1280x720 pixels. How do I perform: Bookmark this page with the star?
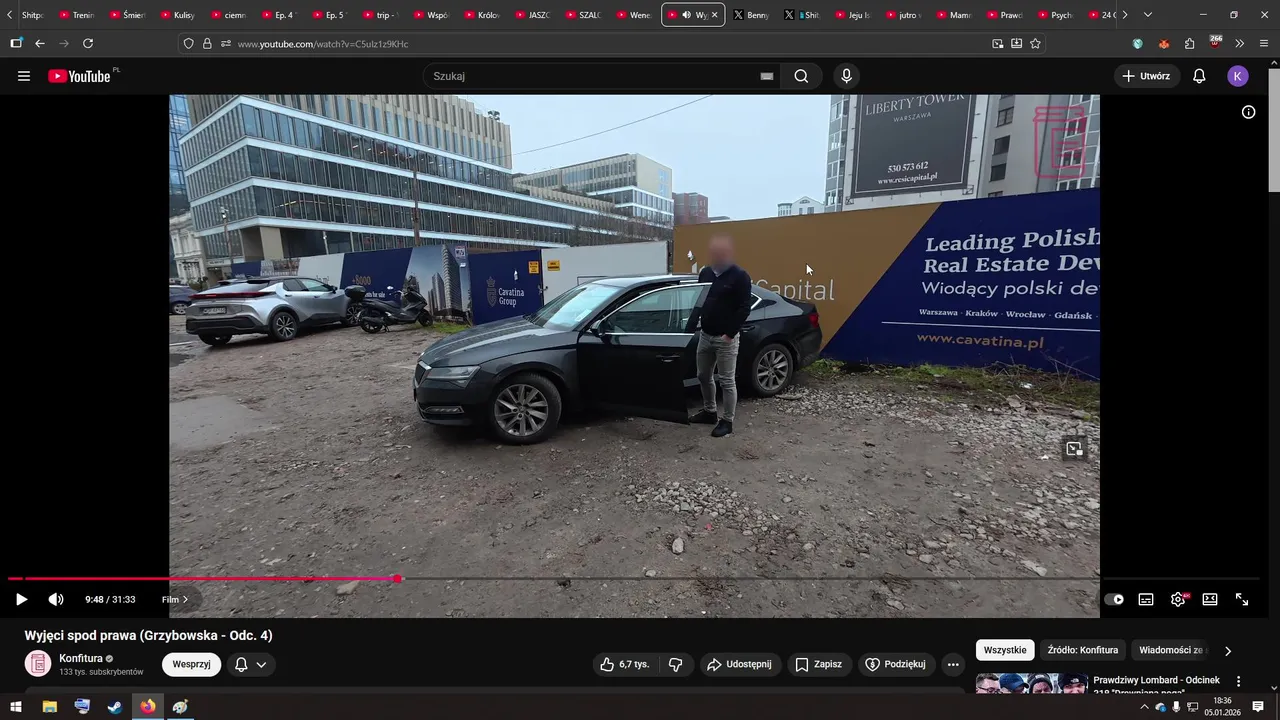click(x=1035, y=44)
